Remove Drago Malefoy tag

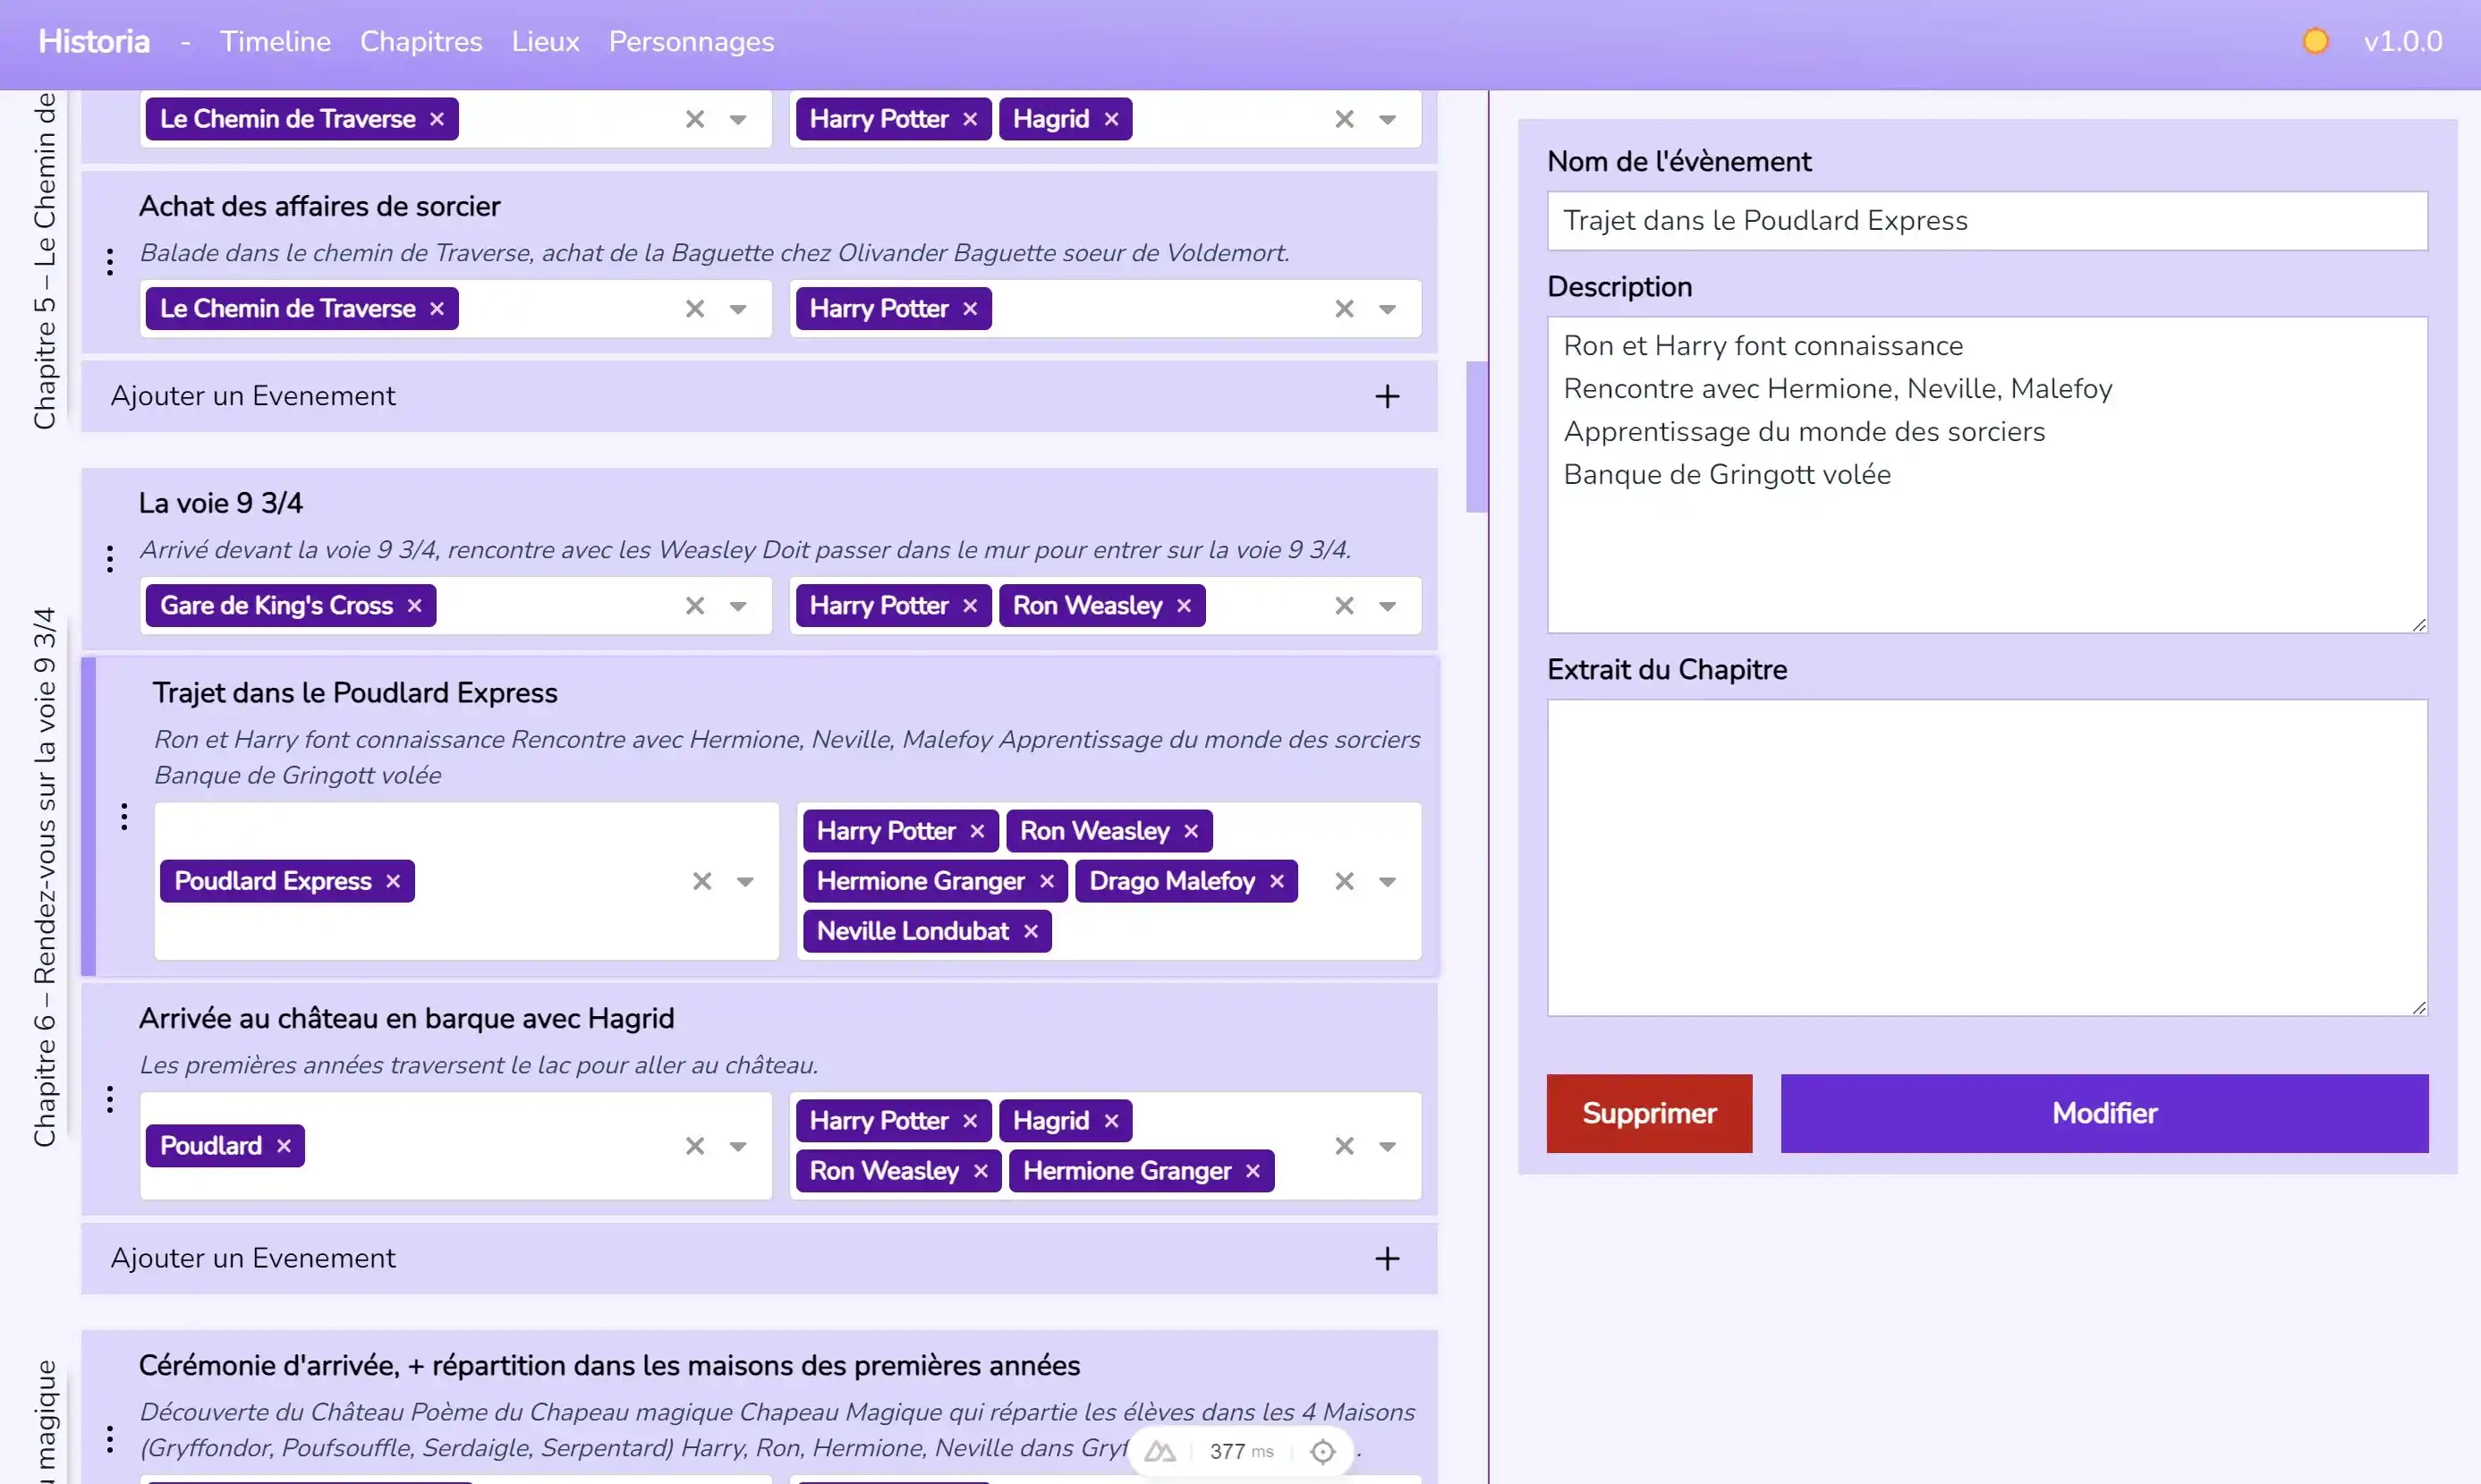(x=1277, y=881)
